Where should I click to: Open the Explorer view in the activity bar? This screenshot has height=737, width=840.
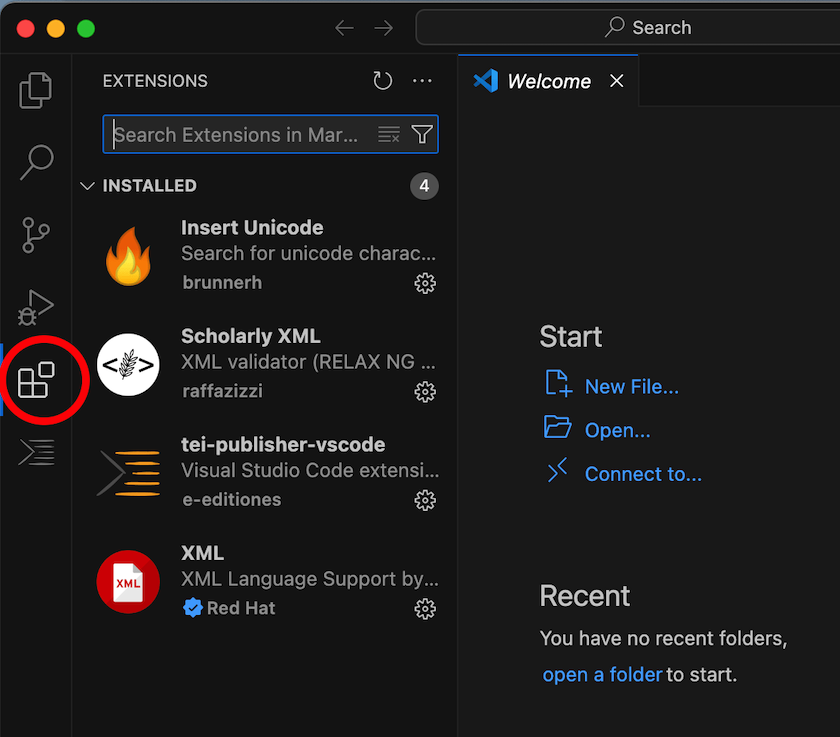[x=35, y=90]
